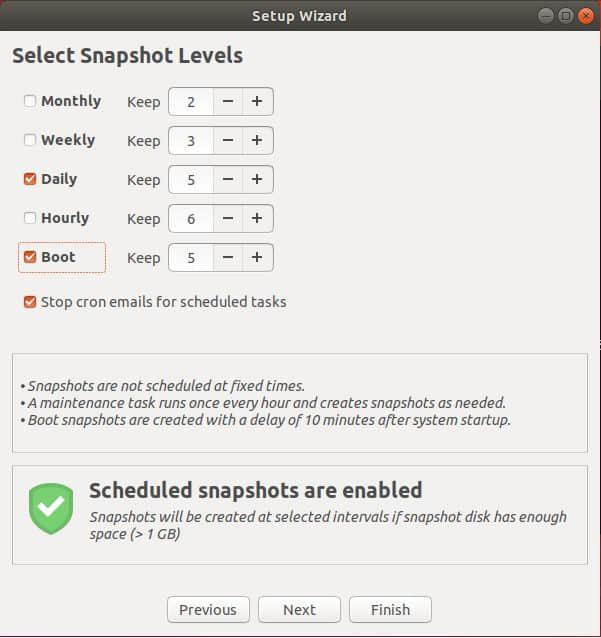The width and height of the screenshot is (601, 638).
Task: Decrease the Monthly keep count with minus
Action: (228, 101)
